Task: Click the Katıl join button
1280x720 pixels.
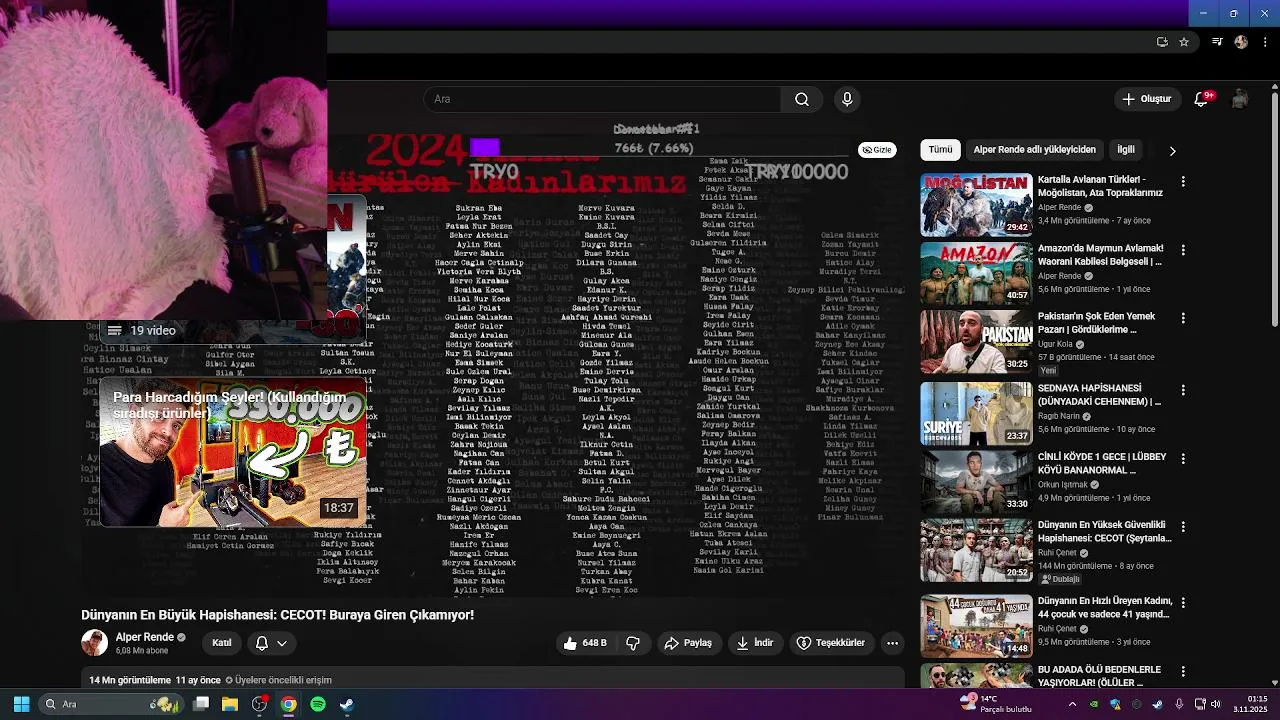Action: (222, 643)
